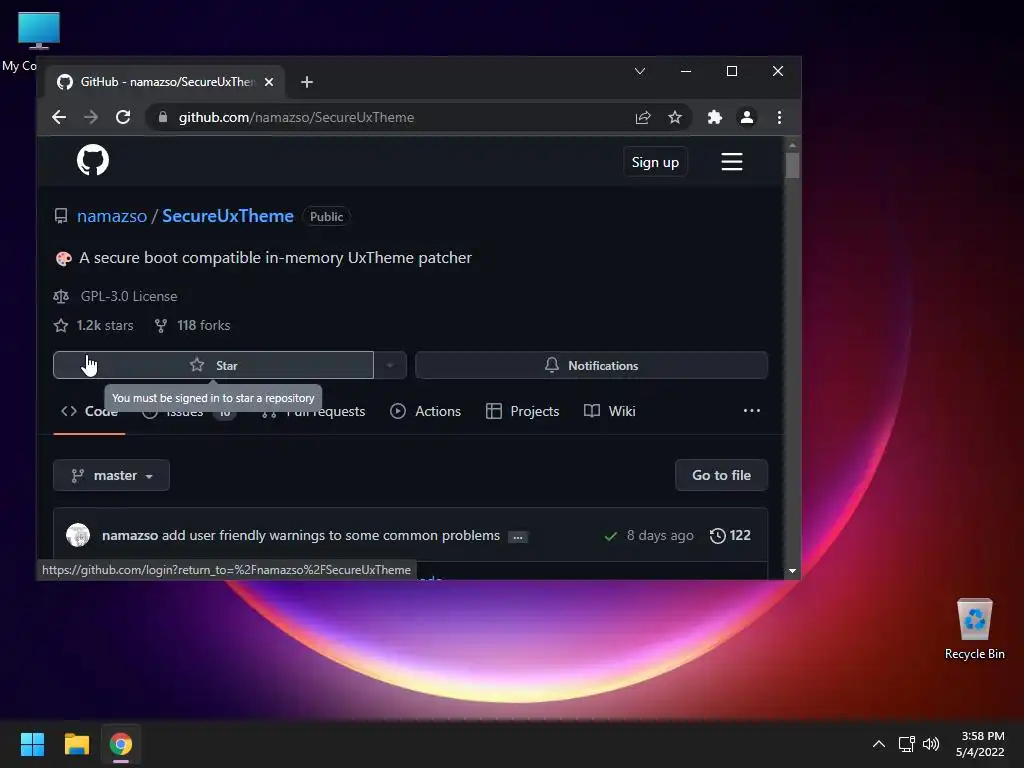Open the master branch dropdown
1024x768 pixels.
click(111, 475)
